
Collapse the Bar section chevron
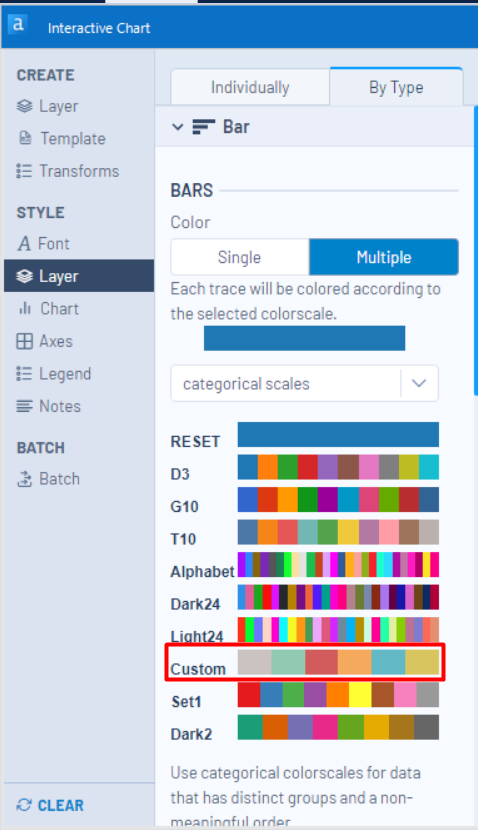click(178, 127)
